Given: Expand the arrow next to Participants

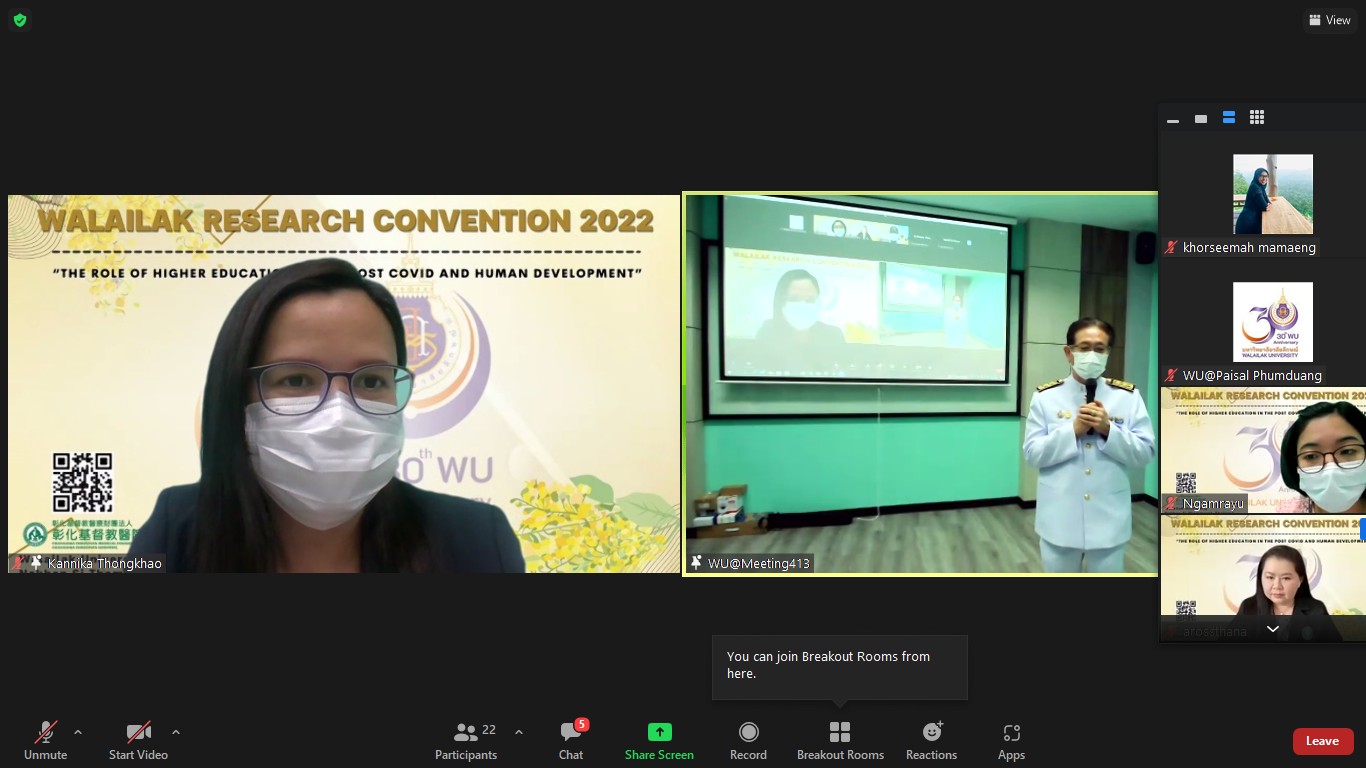Looking at the screenshot, I should [519, 732].
